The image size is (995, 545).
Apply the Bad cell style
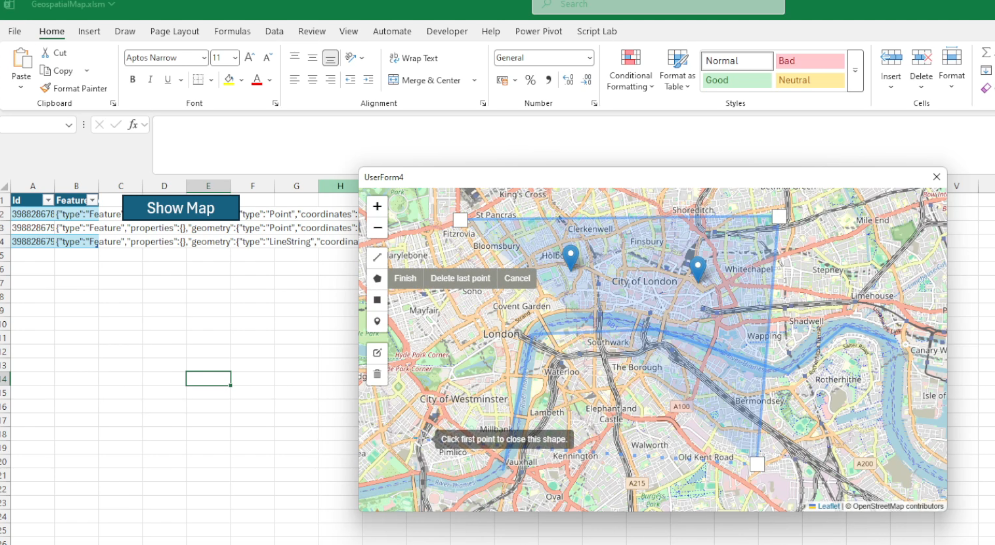[x=810, y=61]
